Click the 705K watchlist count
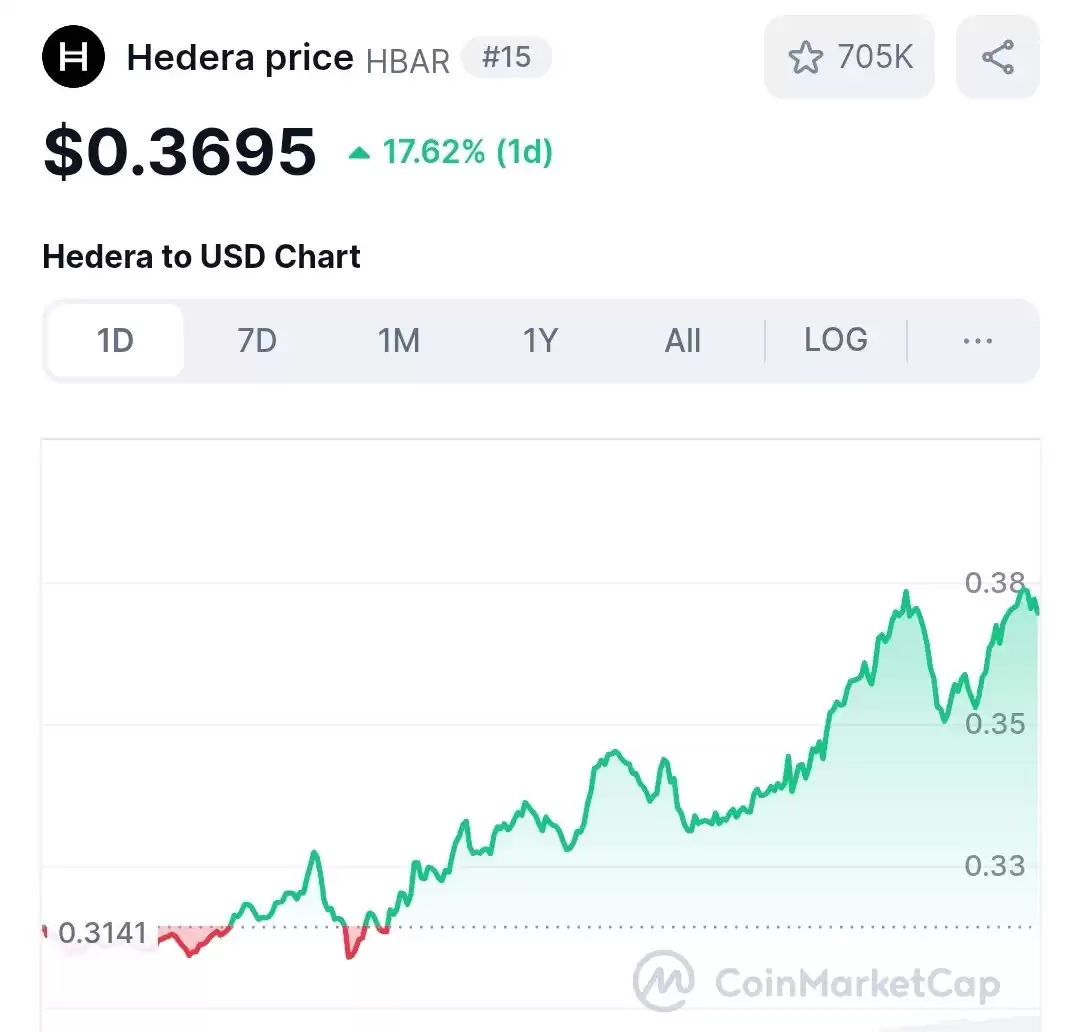The image size is (1080, 1032). click(875, 56)
